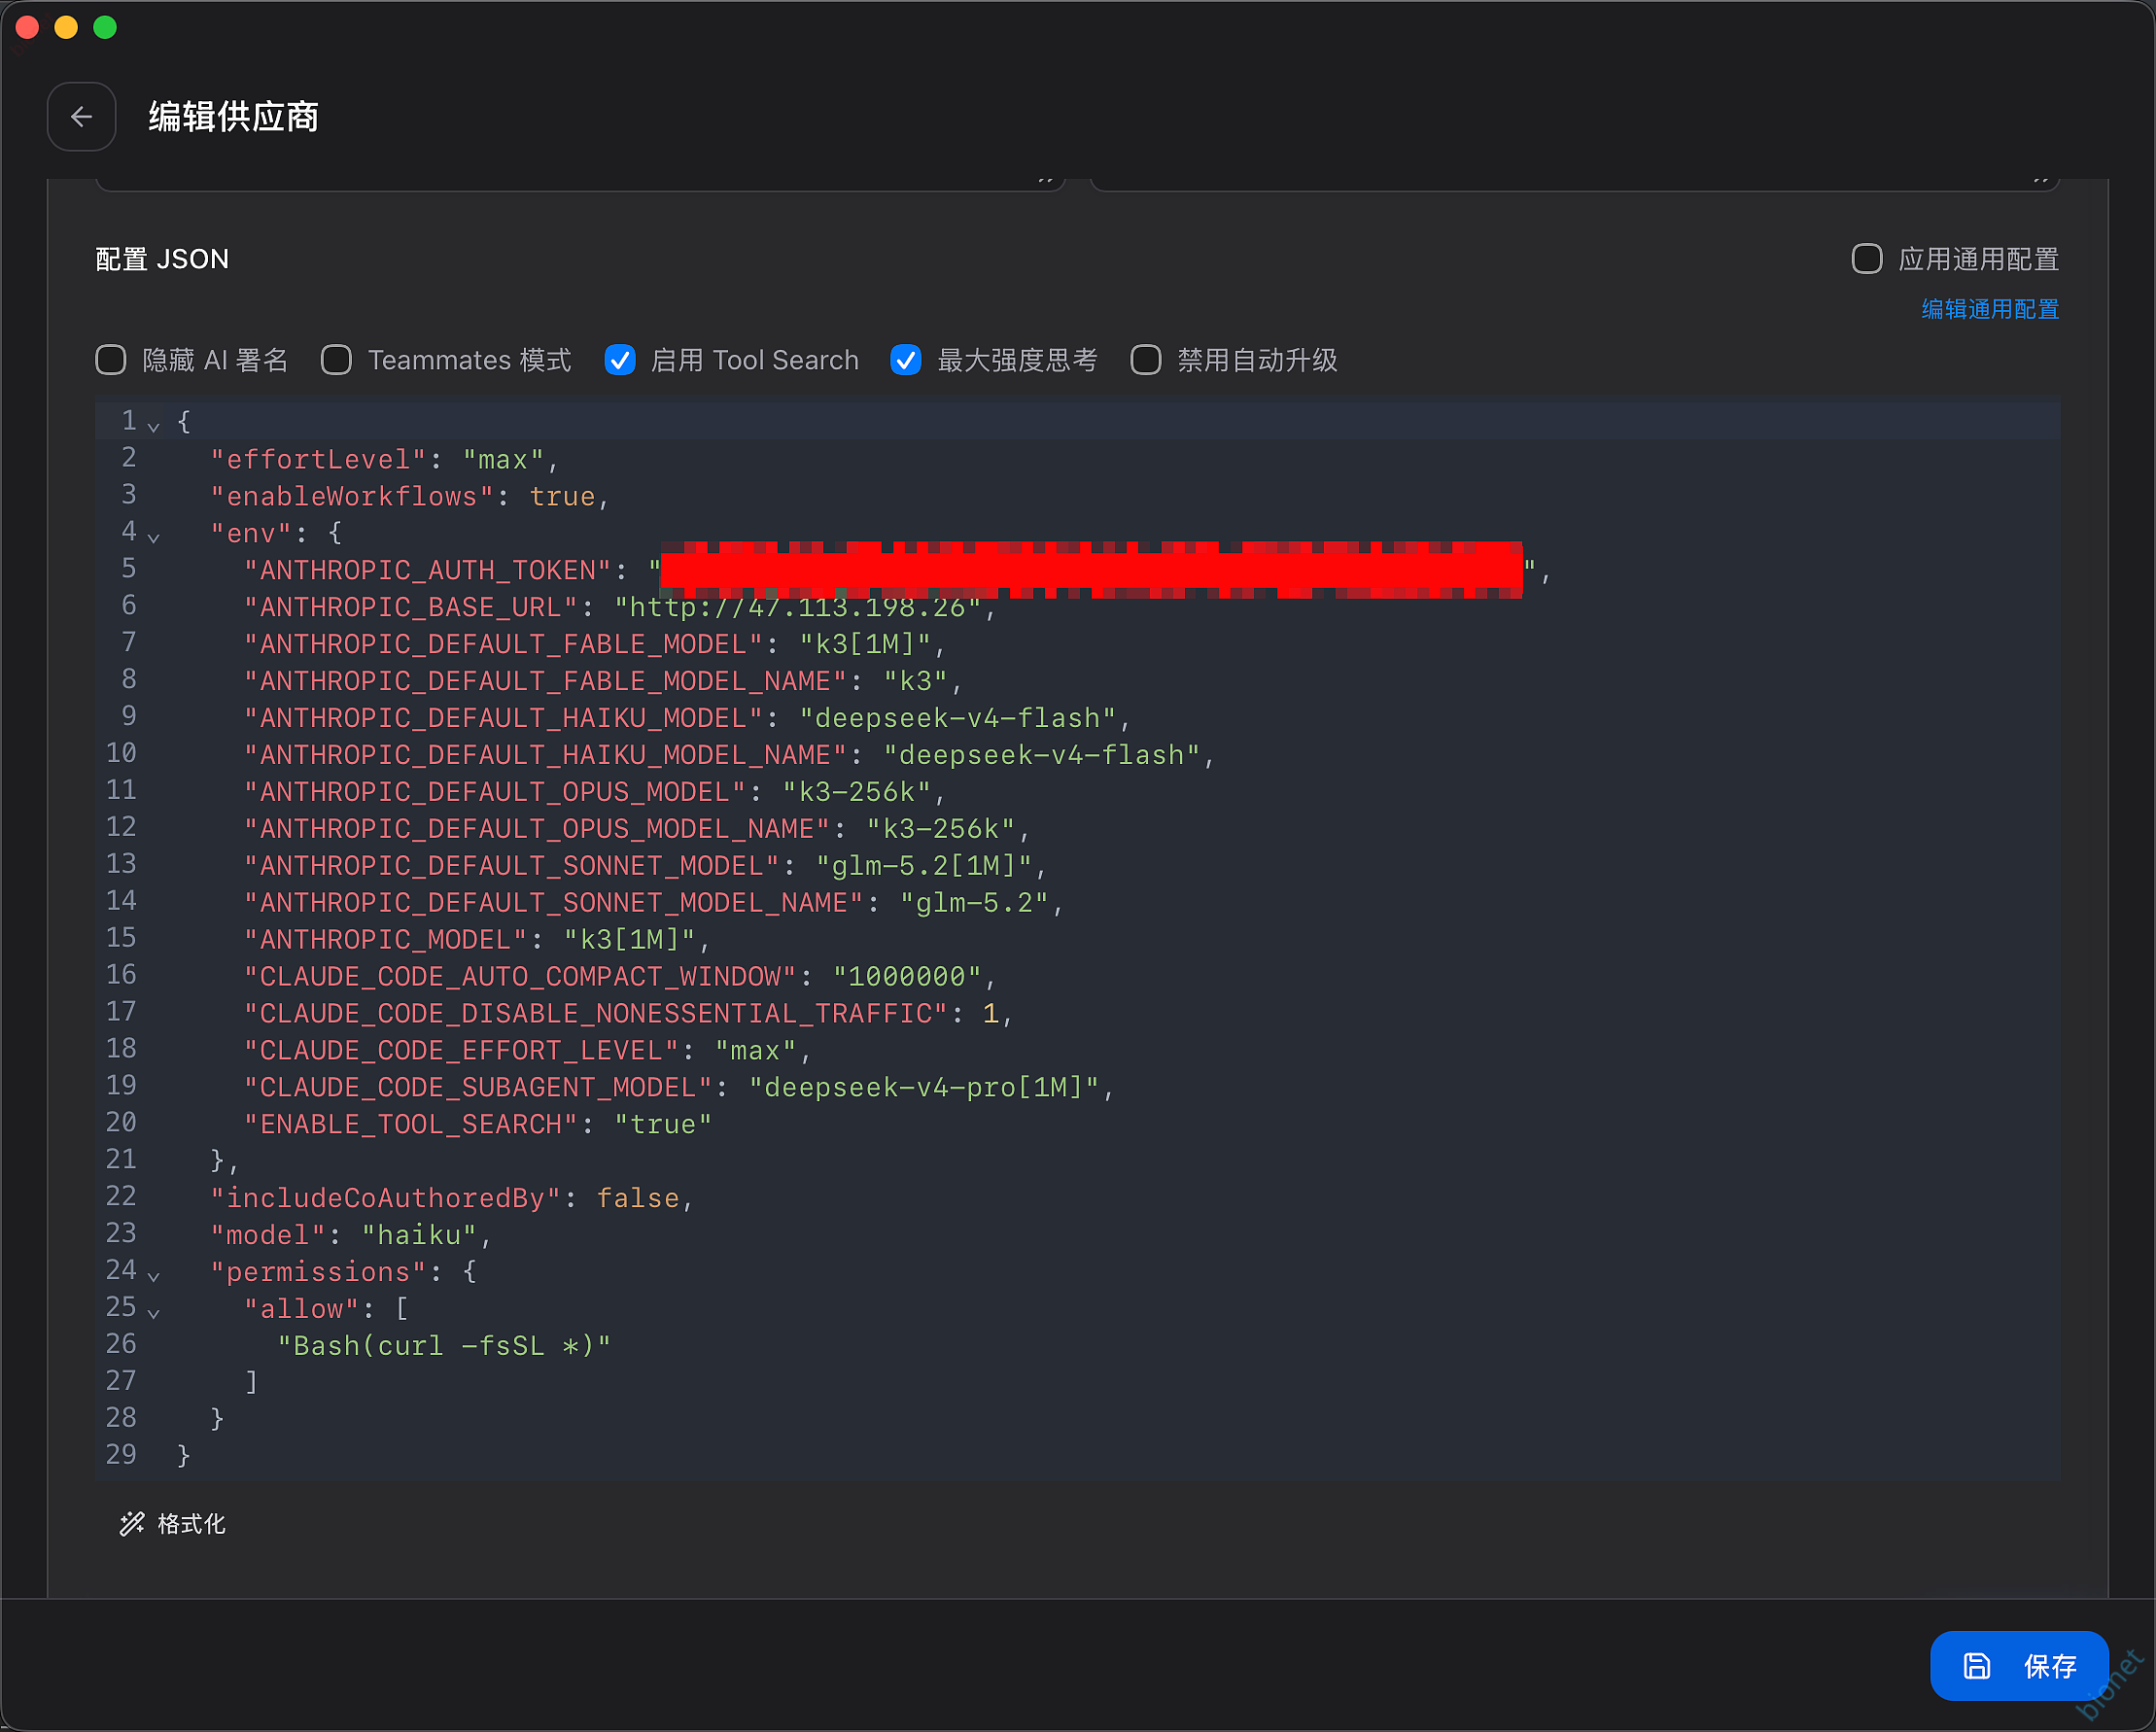Image resolution: width=2156 pixels, height=1732 pixels.
Task: Click the http://47.113.198.26 URL value
Action: 798,608
